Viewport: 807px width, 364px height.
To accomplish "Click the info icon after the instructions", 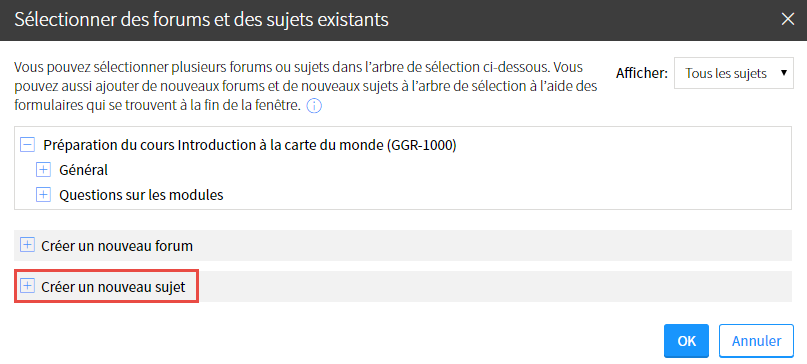I will coord(314,107).
